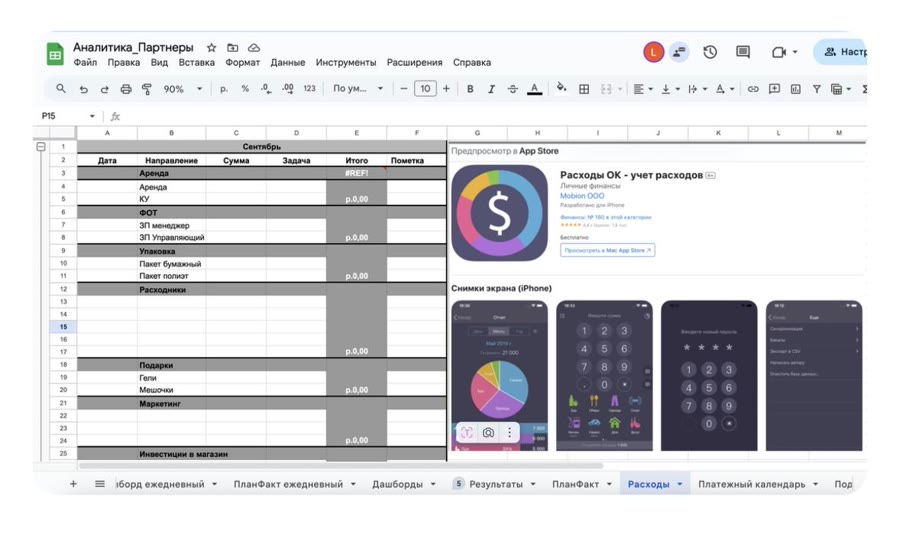900x535 pixels.
Task: Check cloud save status icon
Action: coord(254,48)
